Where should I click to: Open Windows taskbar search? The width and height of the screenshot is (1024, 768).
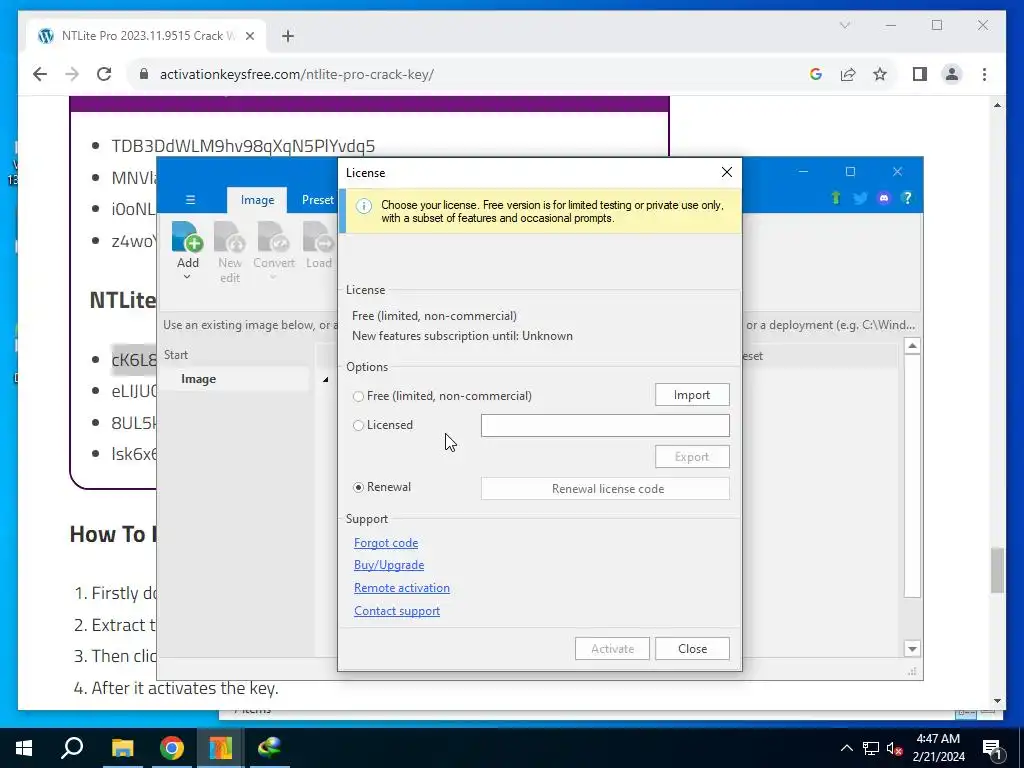tap(72, 748)
